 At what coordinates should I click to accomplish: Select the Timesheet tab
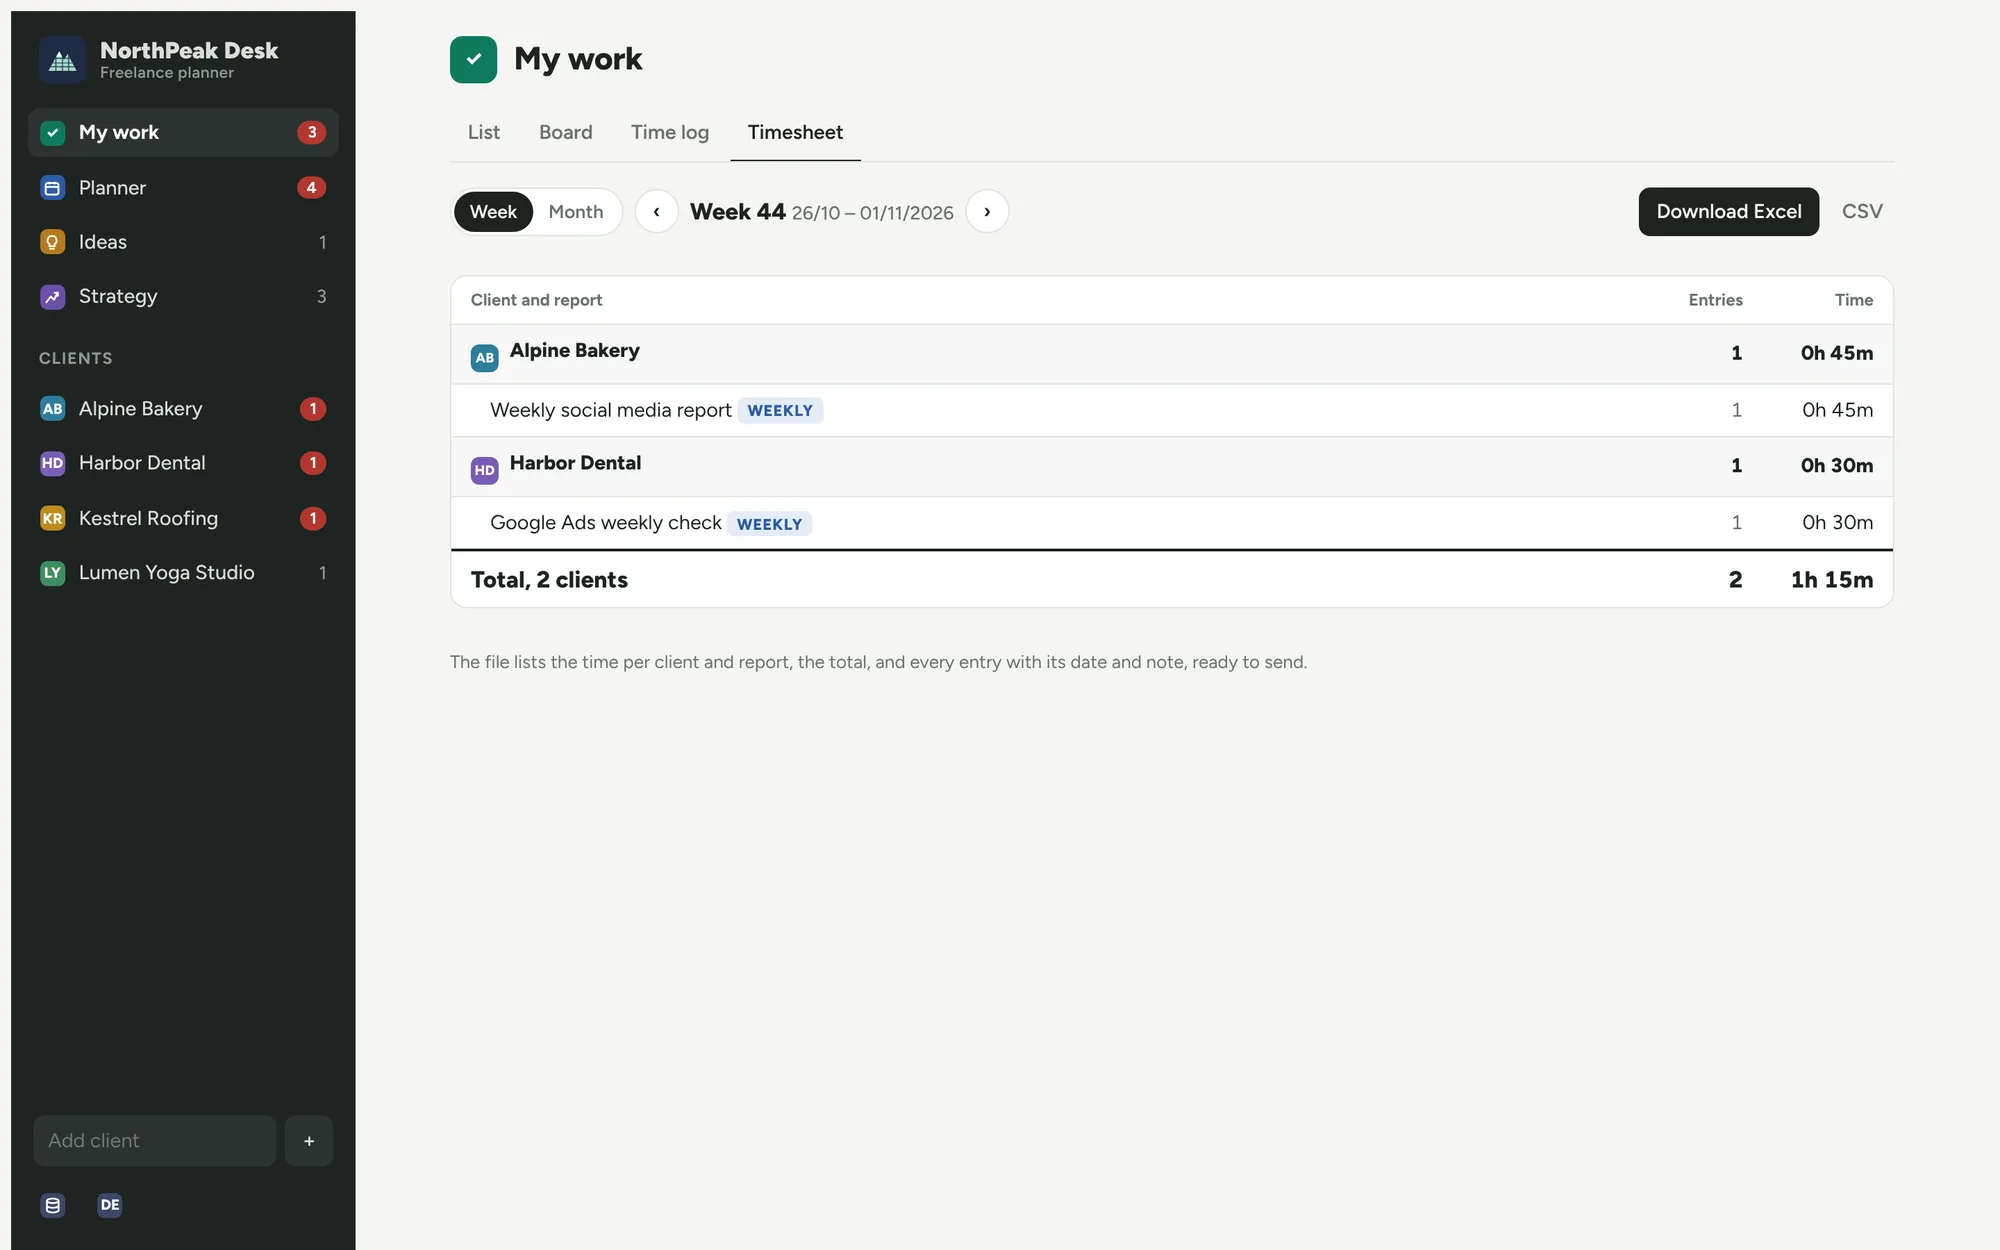tap(795, 132)
